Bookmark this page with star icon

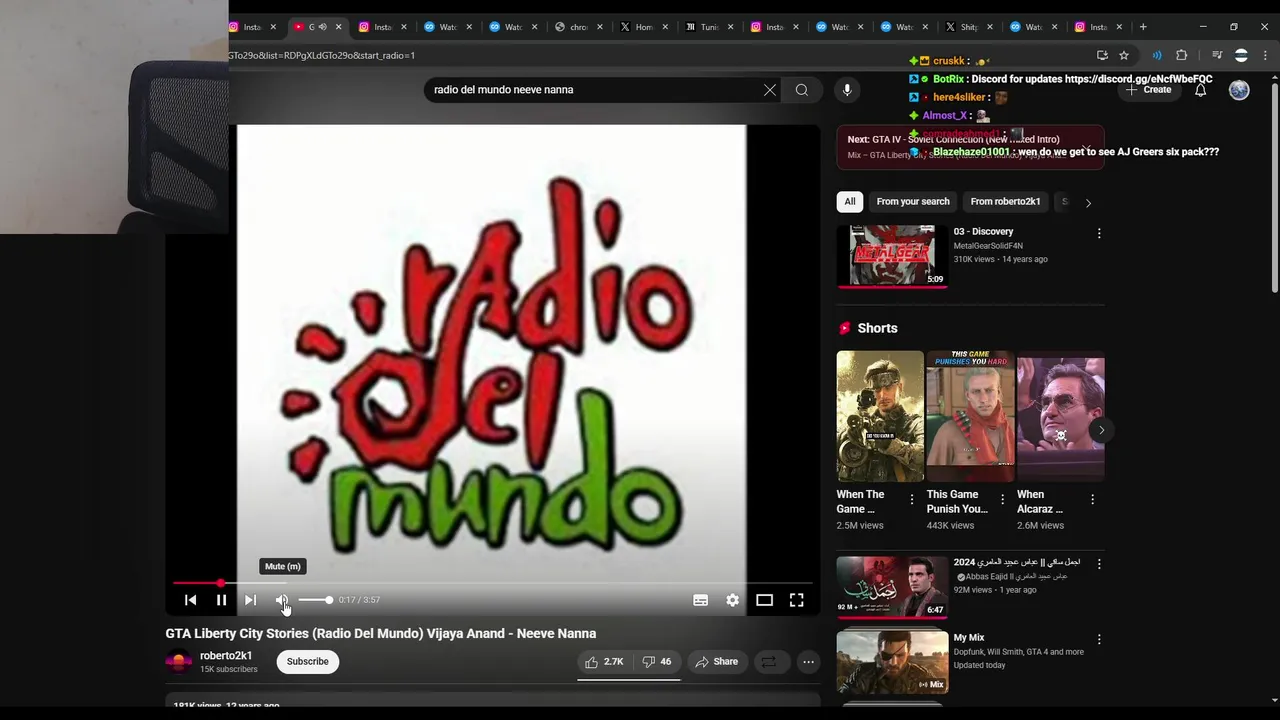(x=1124, y=56)
